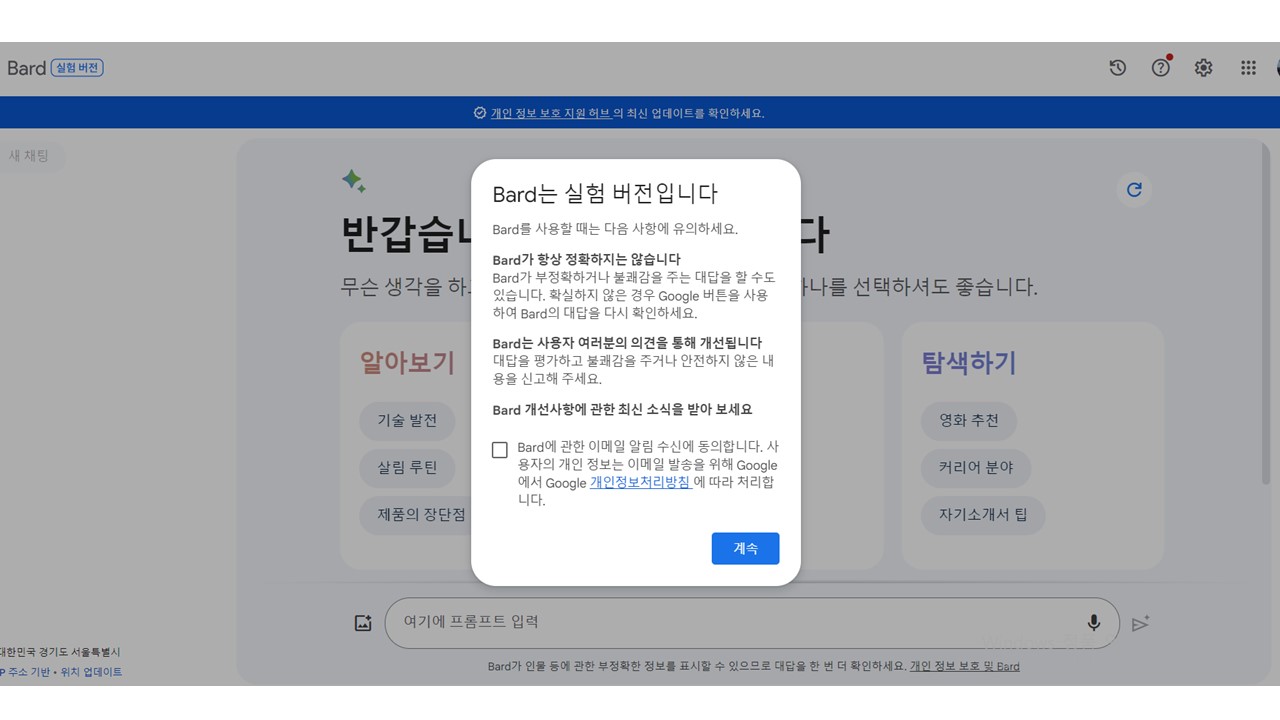Open the 개인 정보 보호 지원 허브 link
The image size is (1280, 720).
[x=551, y=113]
